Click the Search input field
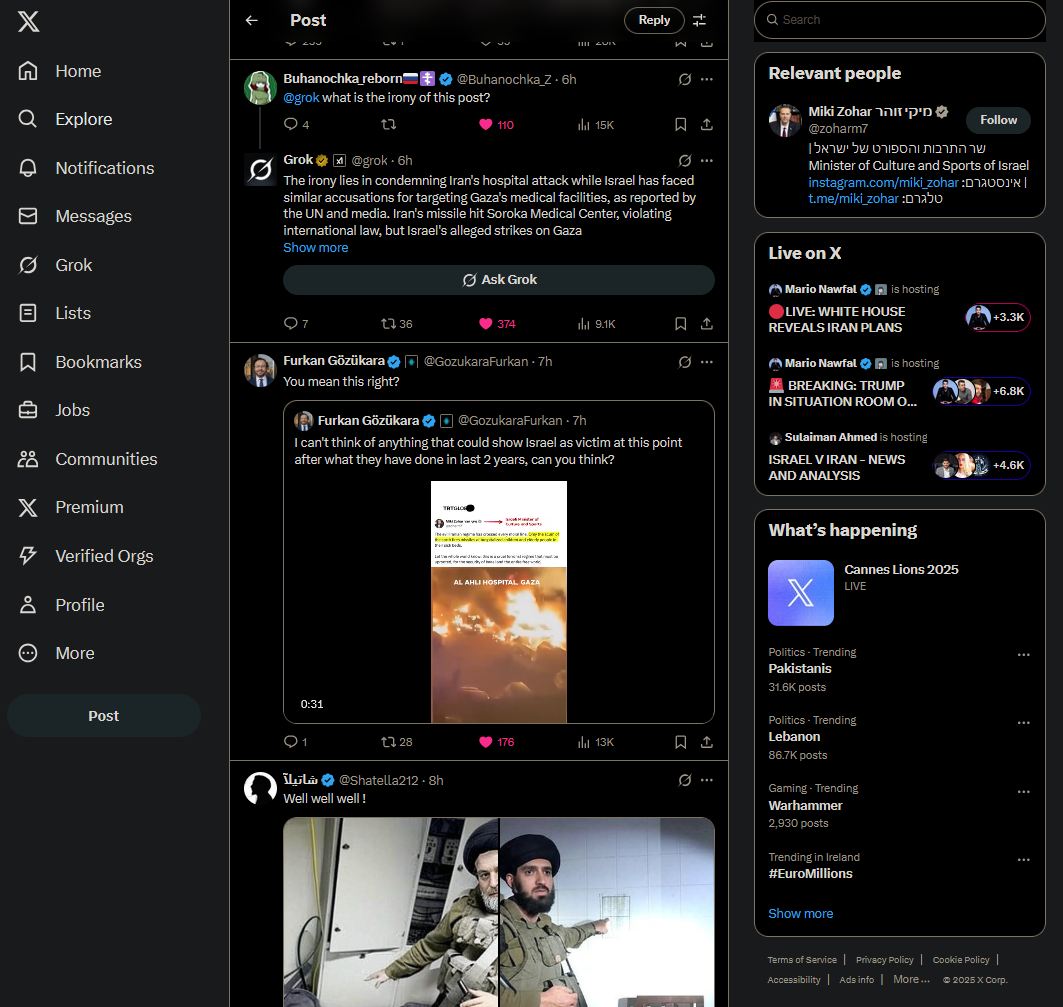The height and width of the screenshot is (1007, 1063). coord(900,20)
